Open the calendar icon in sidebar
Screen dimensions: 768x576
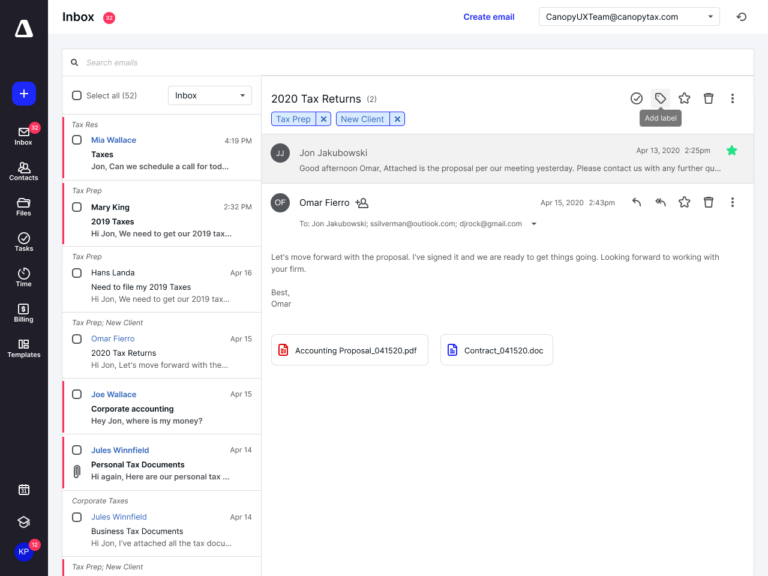[24, 490]
